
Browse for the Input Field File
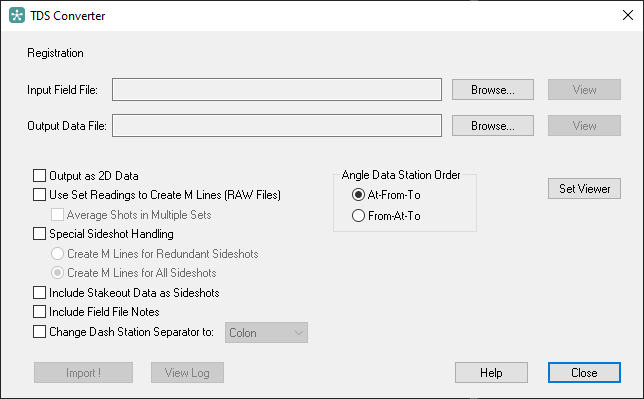[x=493, y=90]
